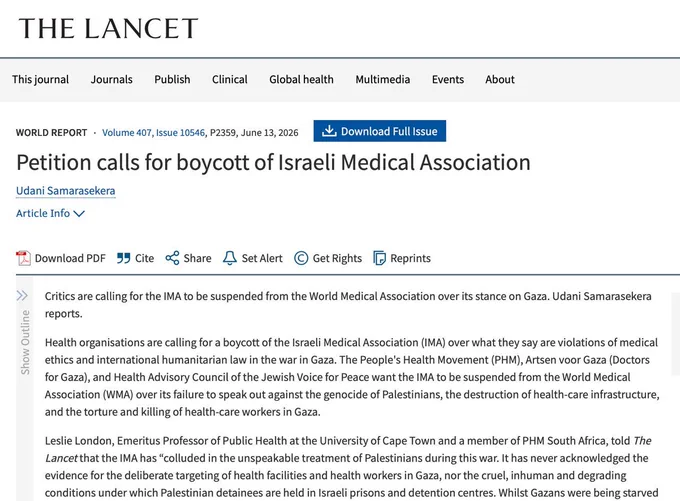
Task: Open Volume 407, Issue 10546 link
Action: pyautogui.click(x=153, y=133)
